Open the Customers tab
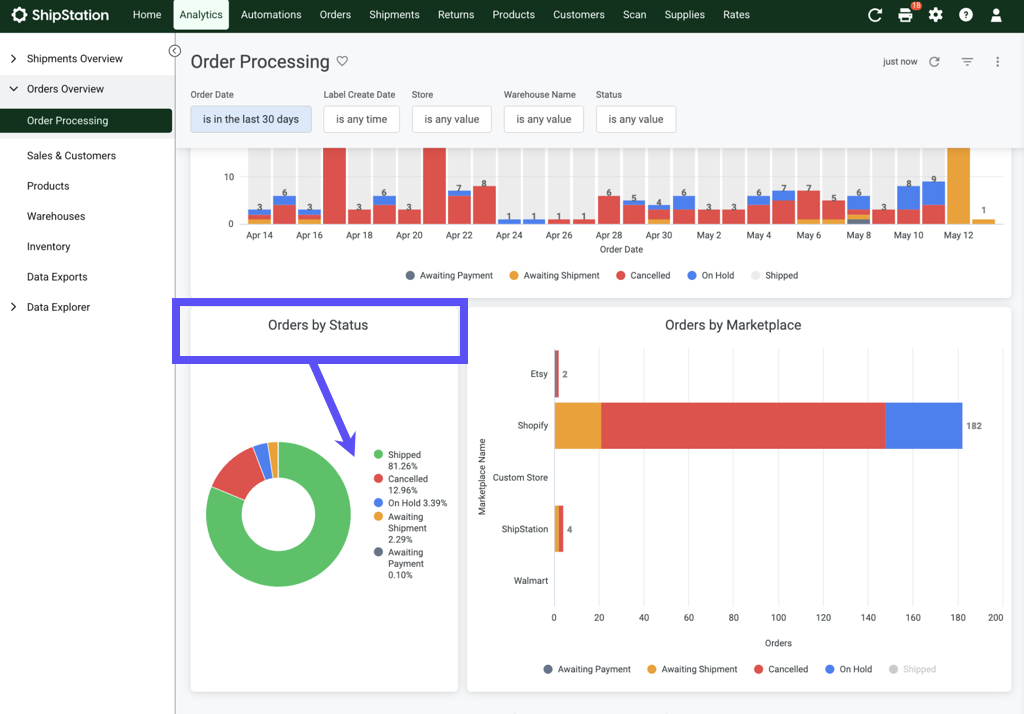Viewport: 1024px width, 714px height. click(x=579, y=14)
